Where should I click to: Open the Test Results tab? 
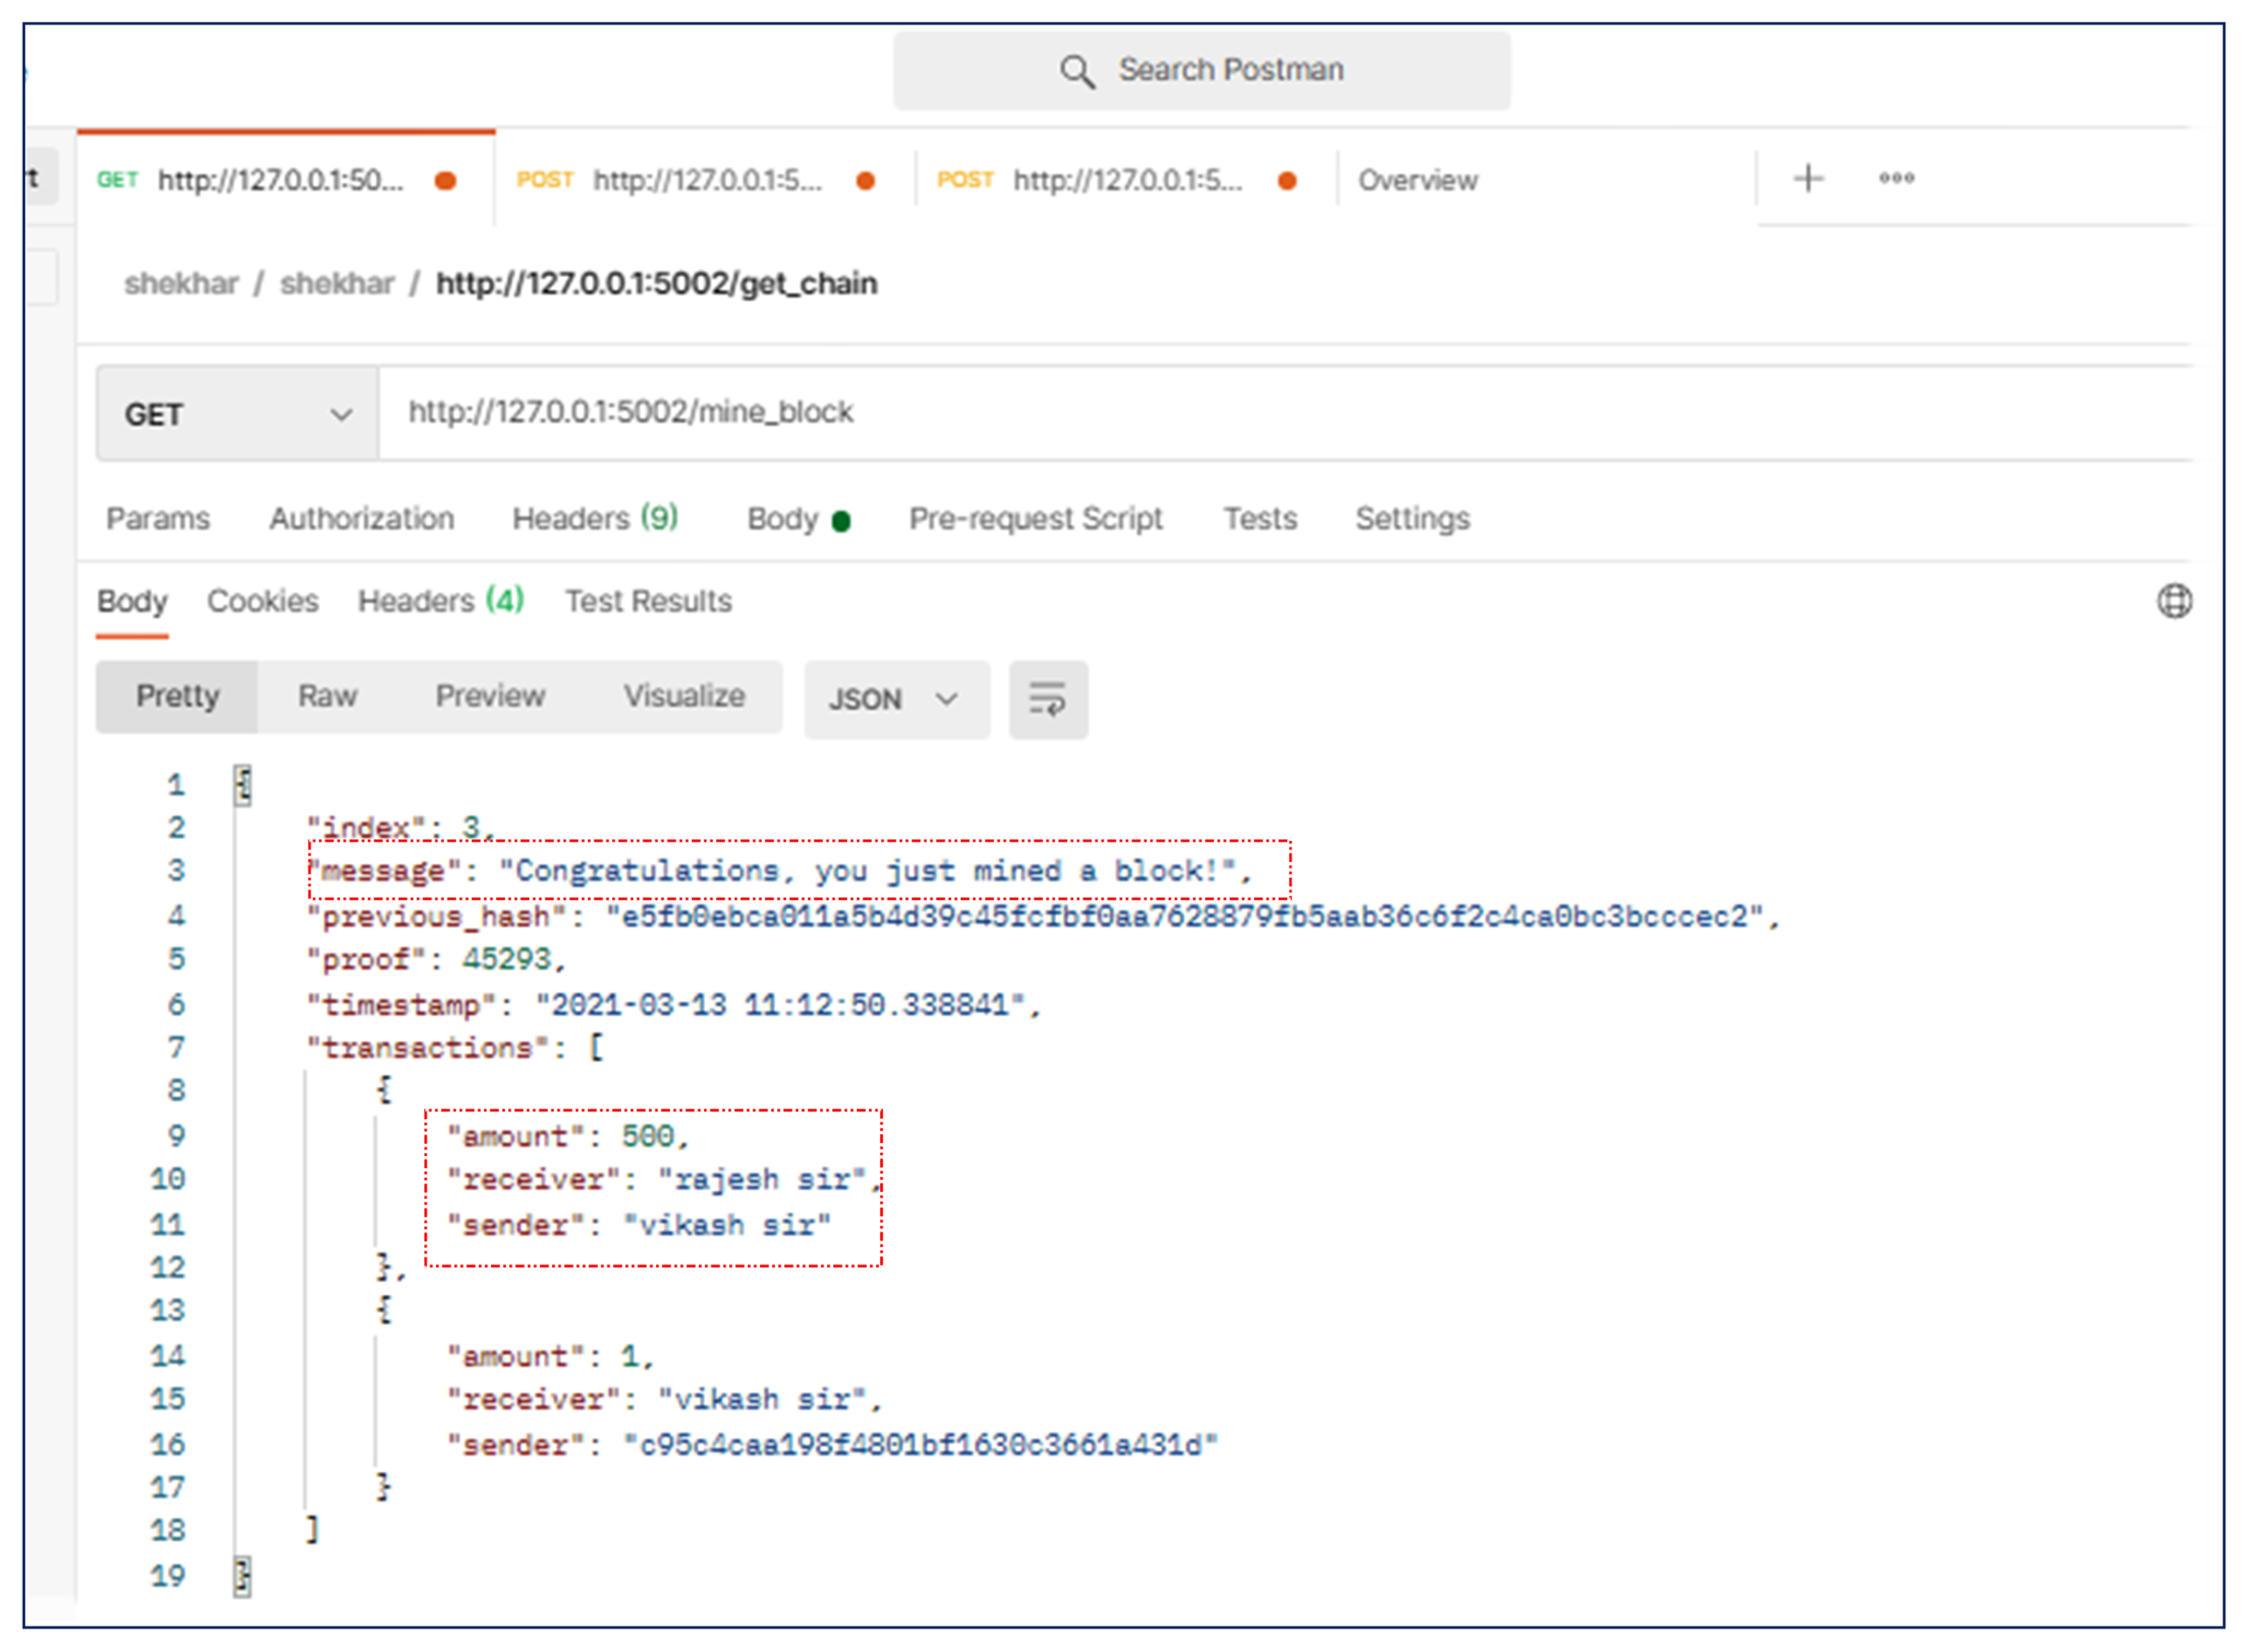648,601
